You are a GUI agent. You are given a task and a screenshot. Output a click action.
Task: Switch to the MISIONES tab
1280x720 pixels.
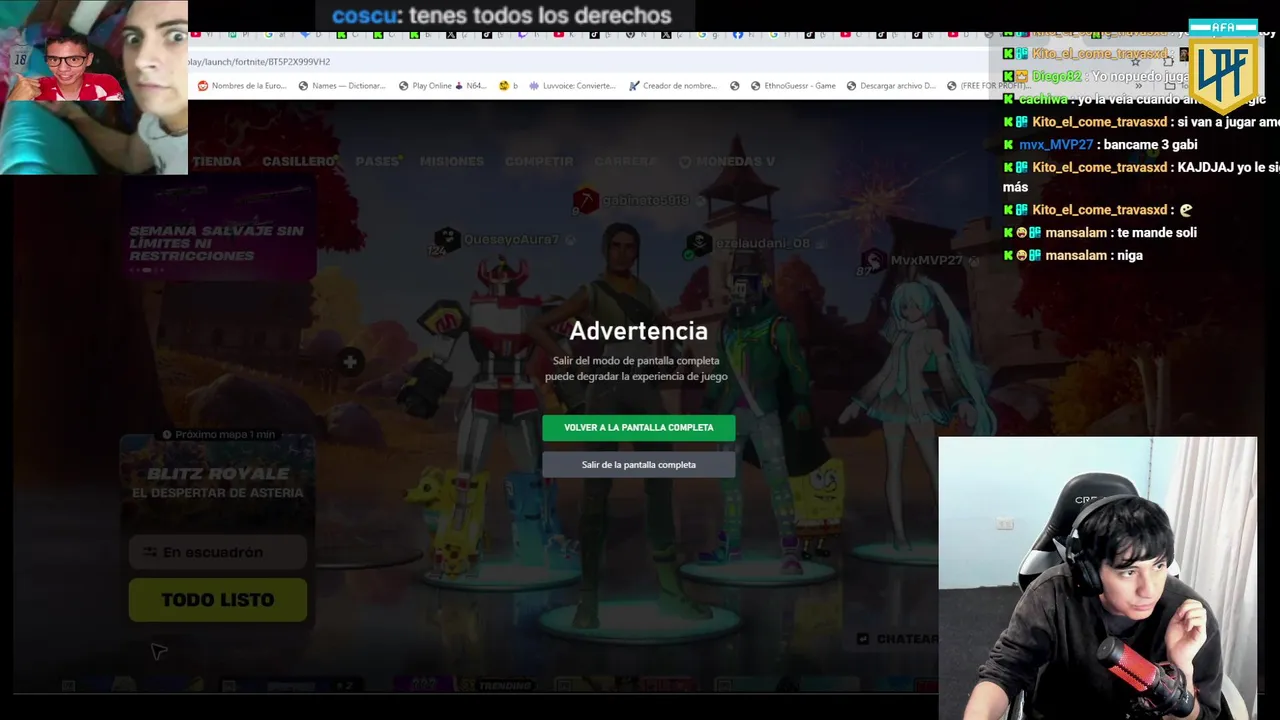[x=452, y=161]
